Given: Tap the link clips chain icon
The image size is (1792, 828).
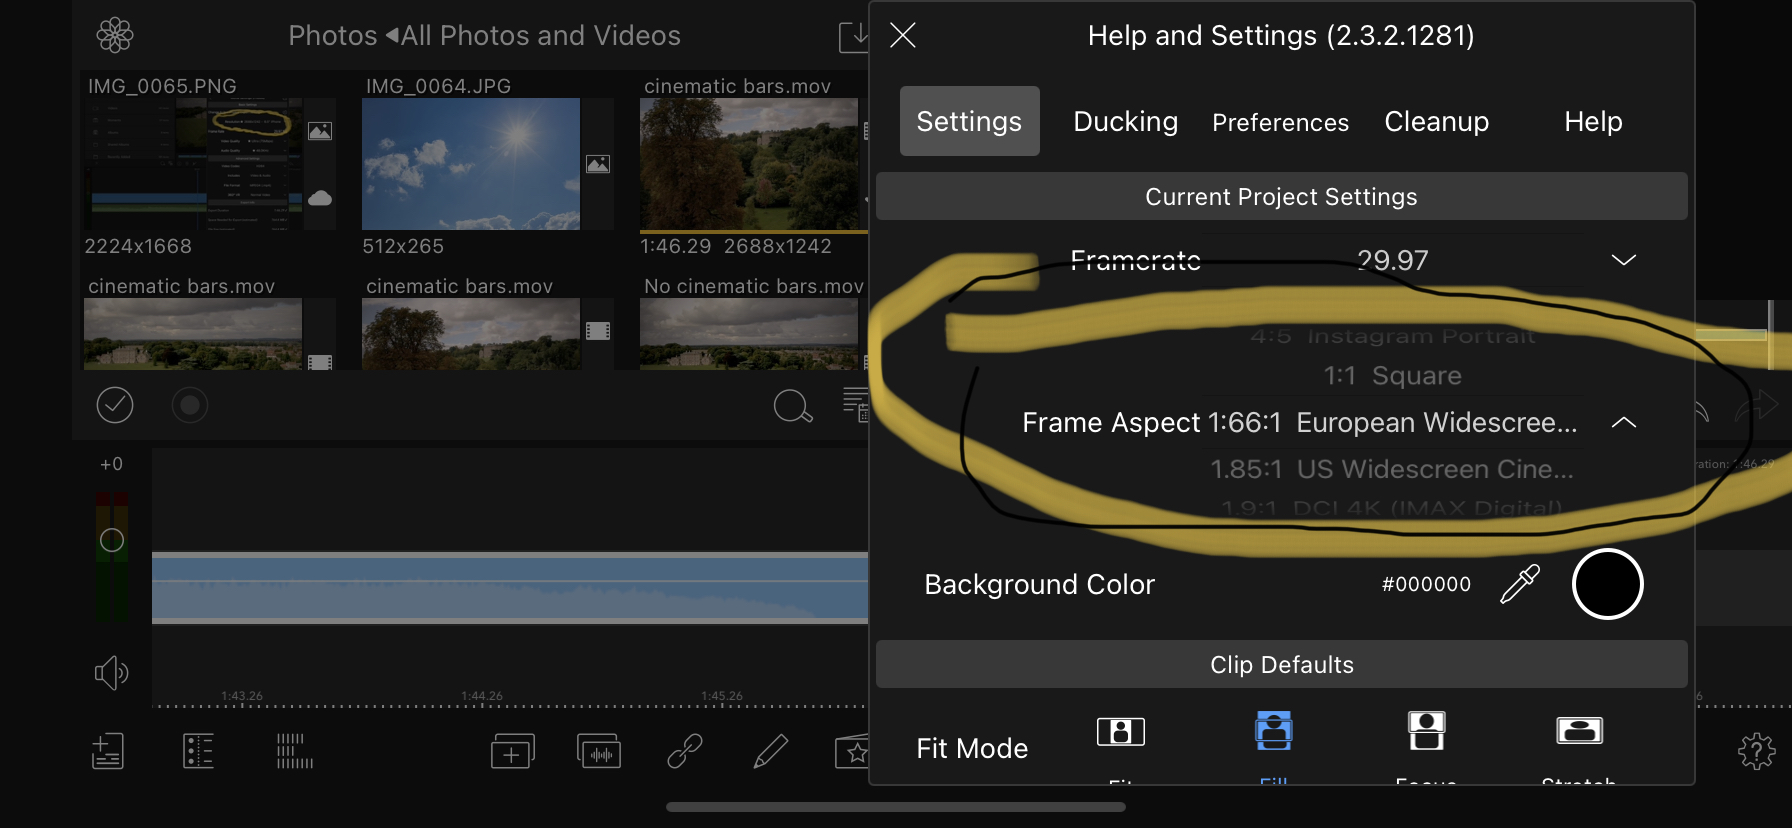Looking at the screenshot, I should [685, 751].
